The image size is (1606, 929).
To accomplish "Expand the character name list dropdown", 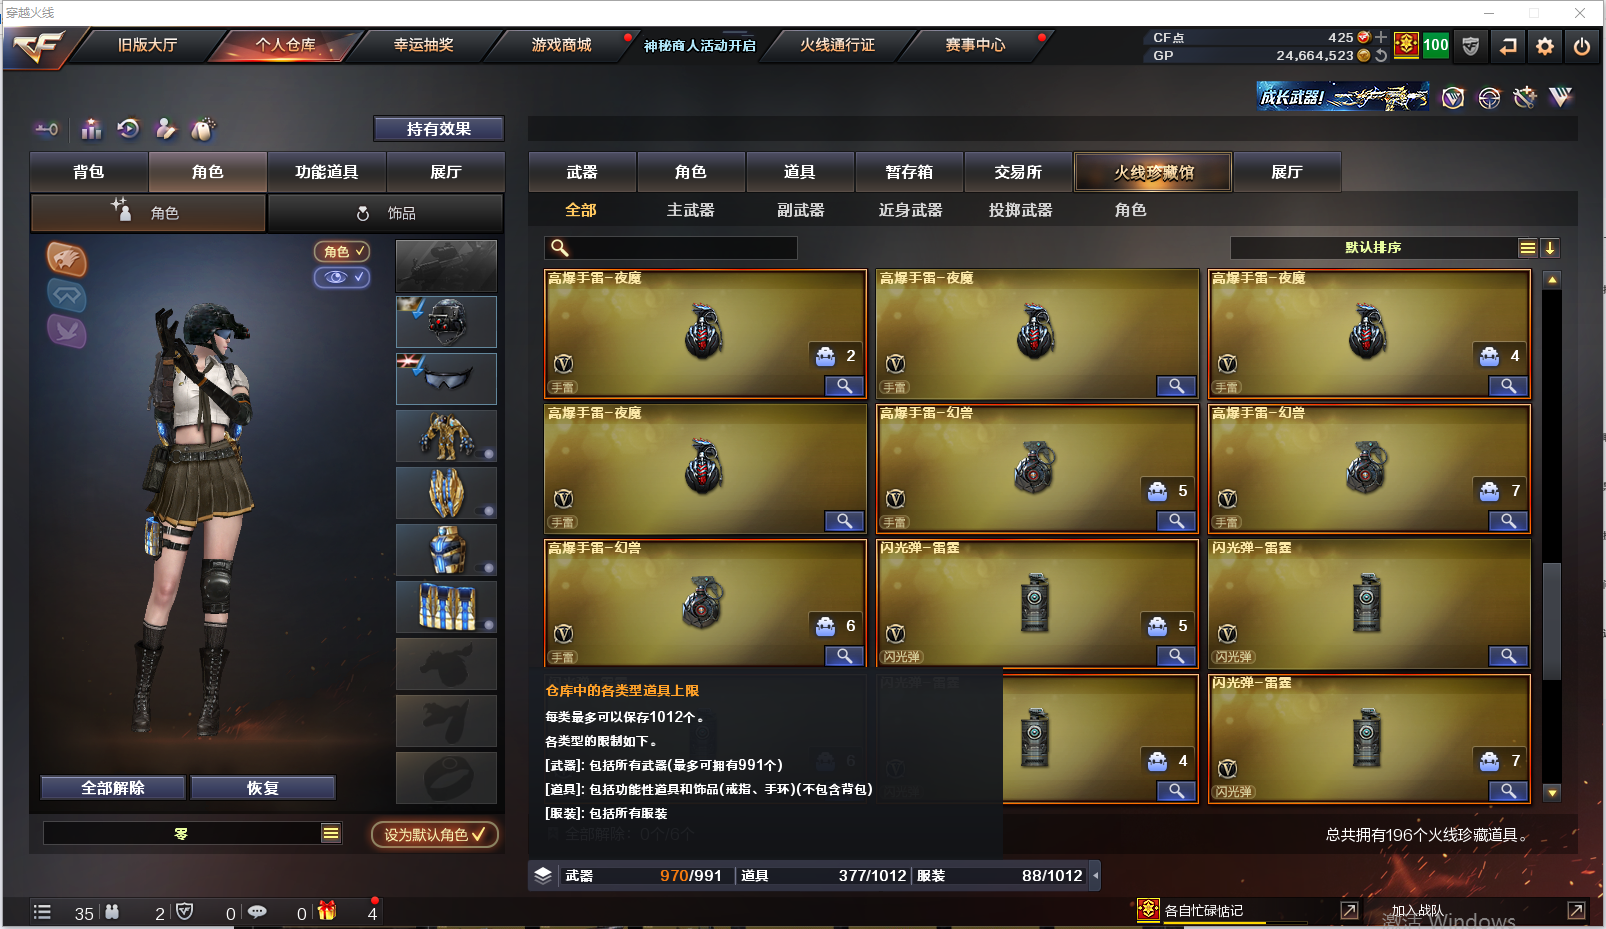I will (331, 833).
